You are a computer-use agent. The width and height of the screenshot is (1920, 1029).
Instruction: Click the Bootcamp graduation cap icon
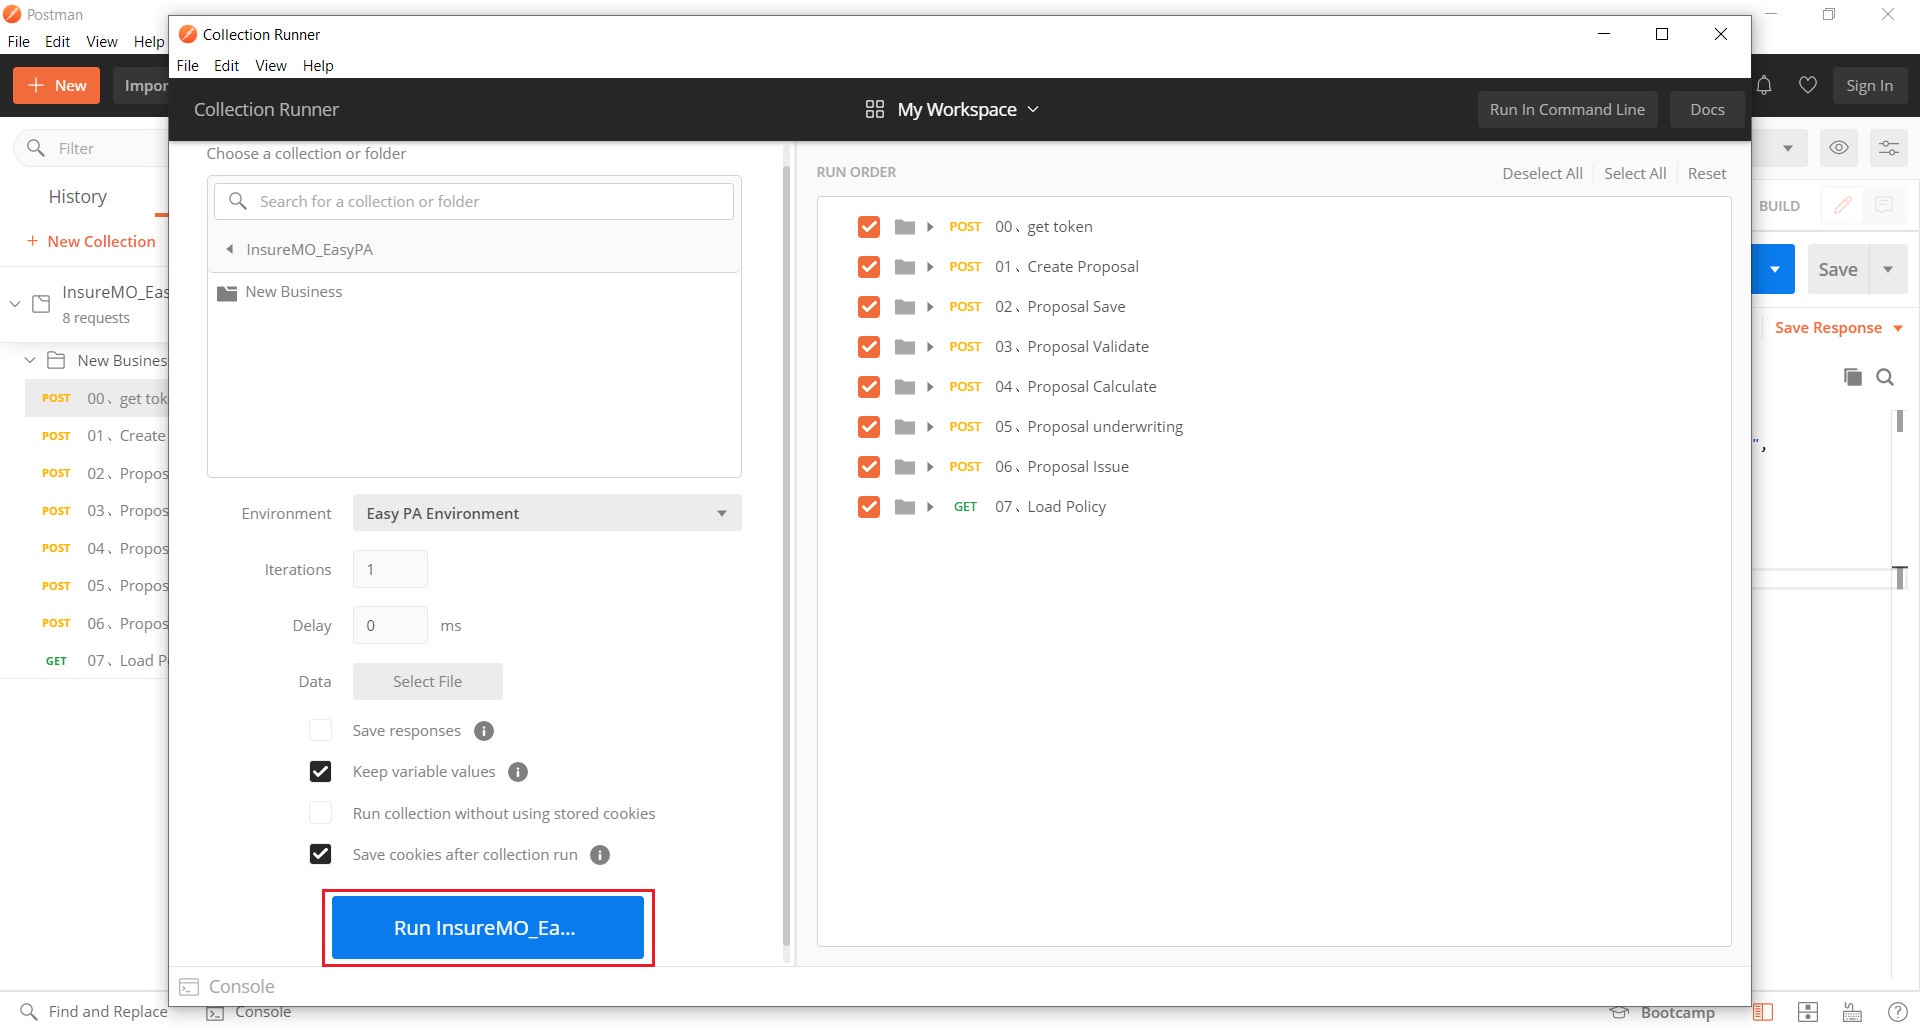click(1620, 1012)
